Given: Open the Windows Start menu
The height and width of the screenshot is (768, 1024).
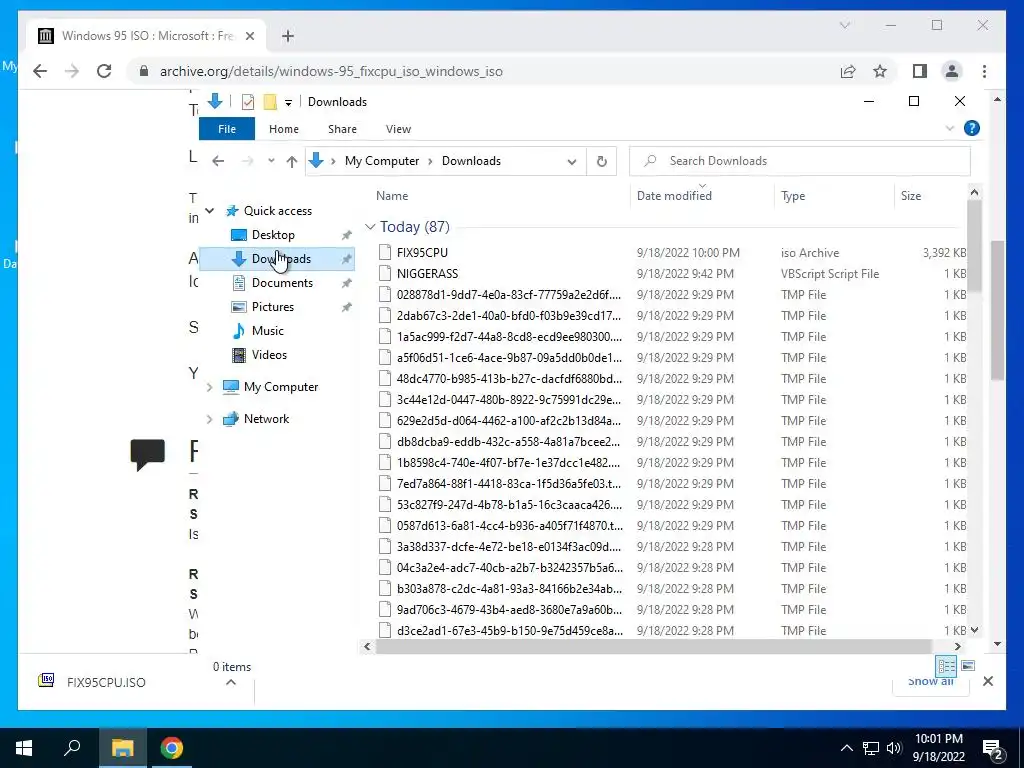Looking at the screenshot, I should tap(24, 748).
